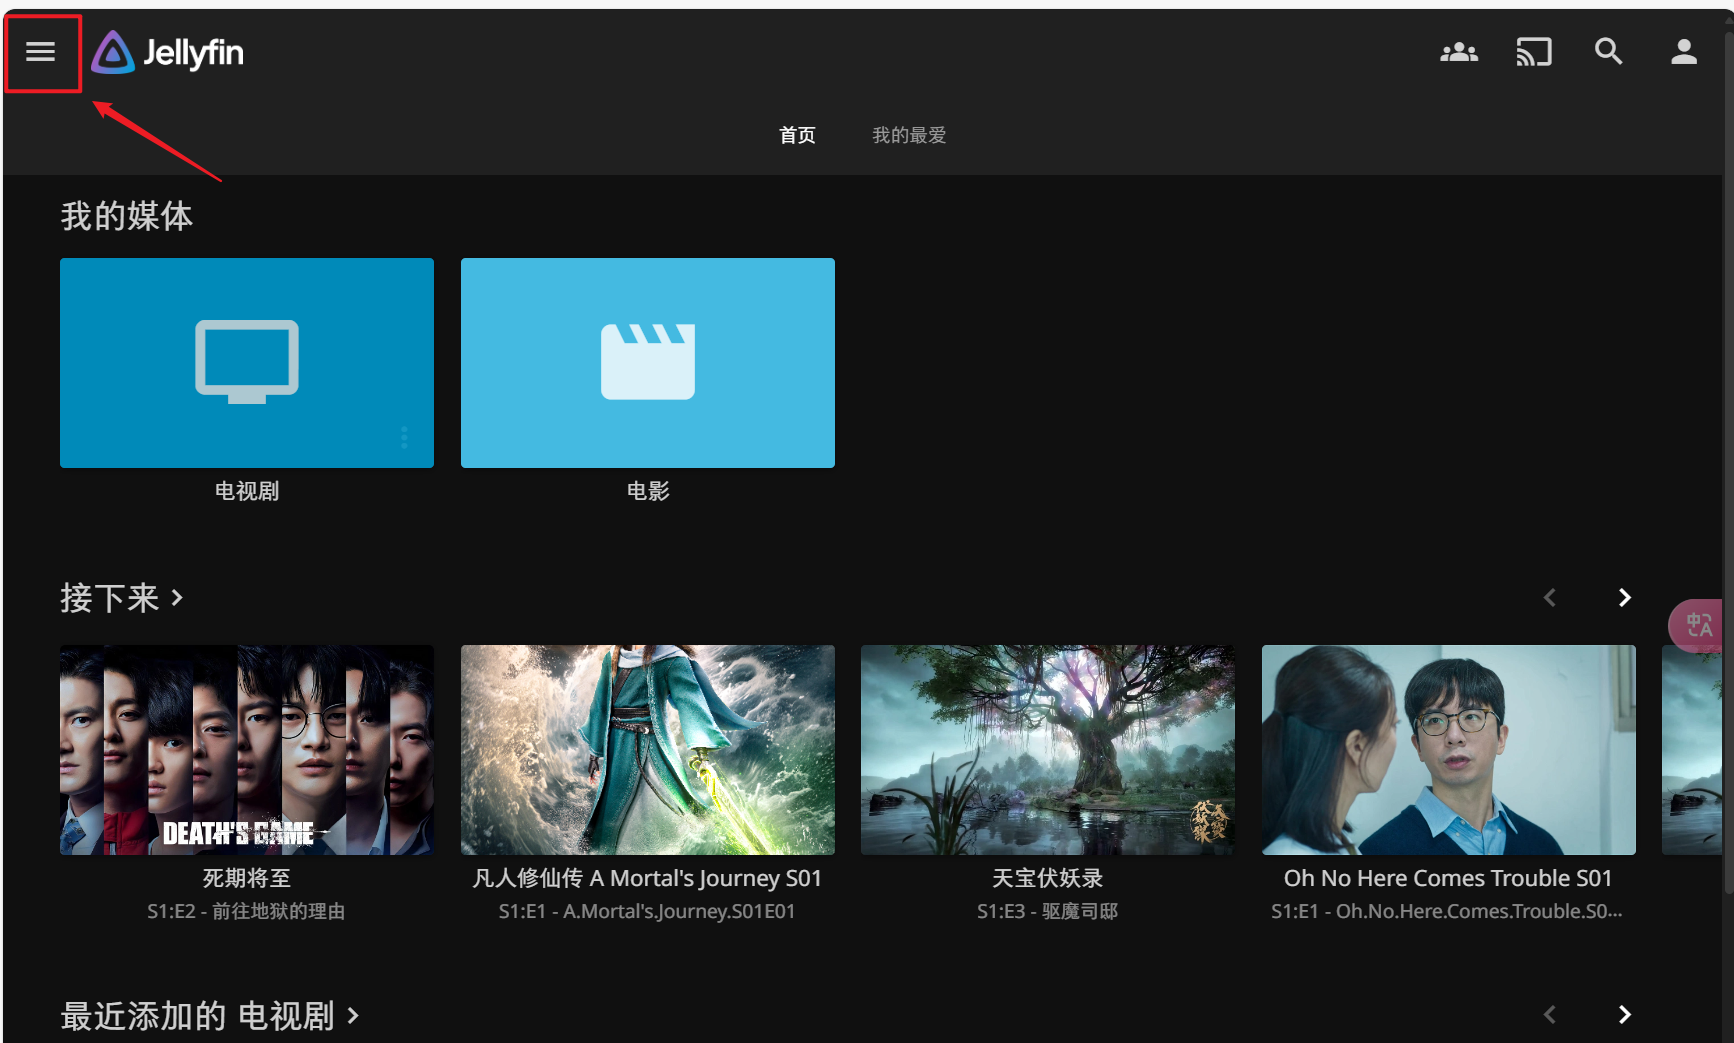Click the Jellyfin logo

pyautogui.click(x=166, y=52)
